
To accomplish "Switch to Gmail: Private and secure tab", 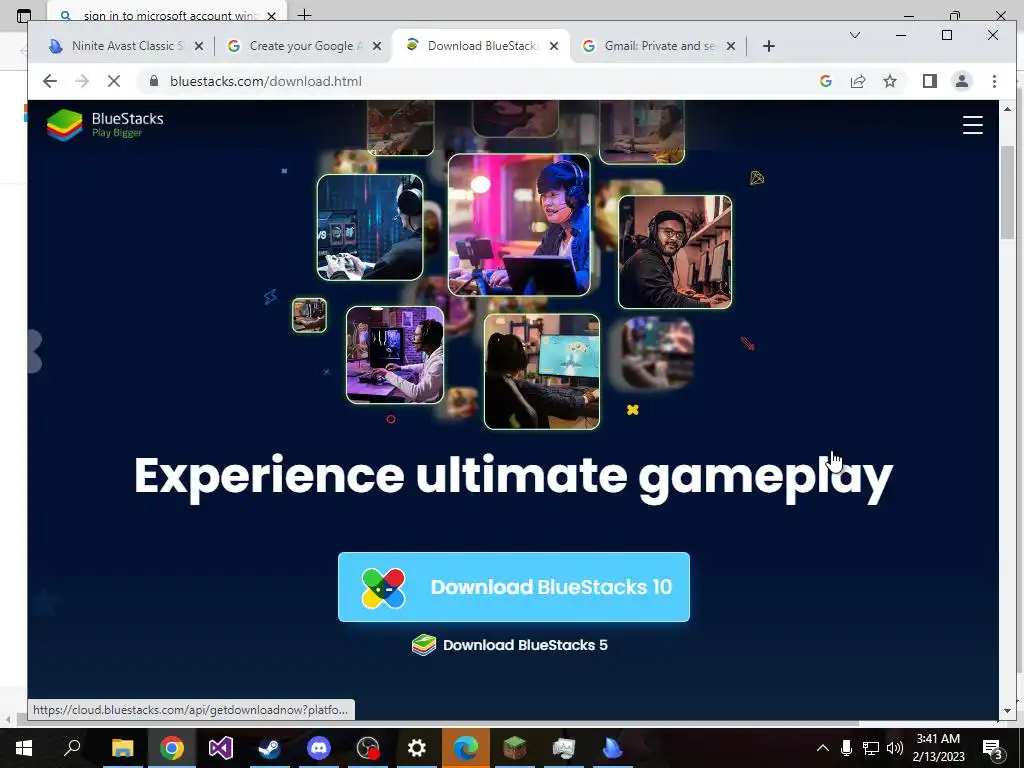I will coord(660,46).
